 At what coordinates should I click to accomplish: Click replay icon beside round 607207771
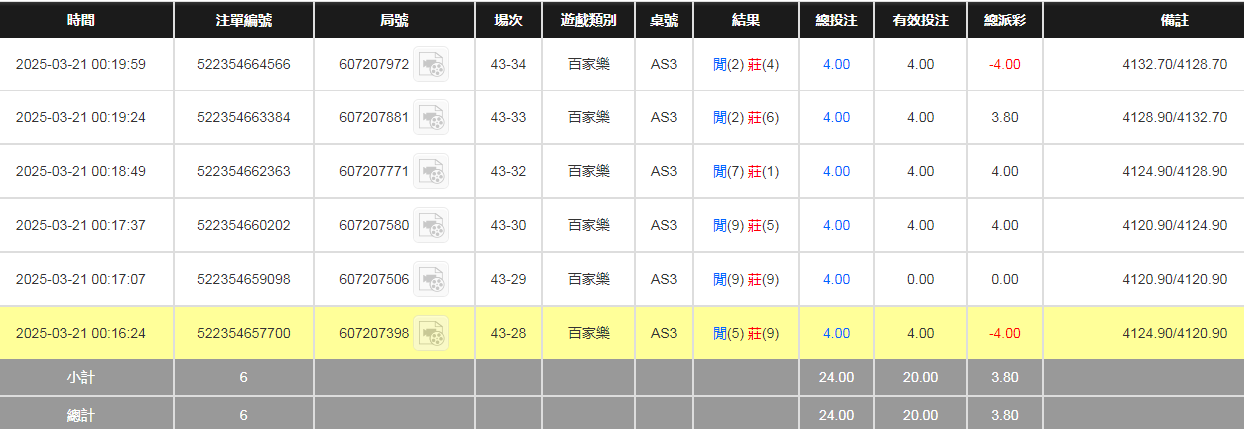(x=431, y=172)
